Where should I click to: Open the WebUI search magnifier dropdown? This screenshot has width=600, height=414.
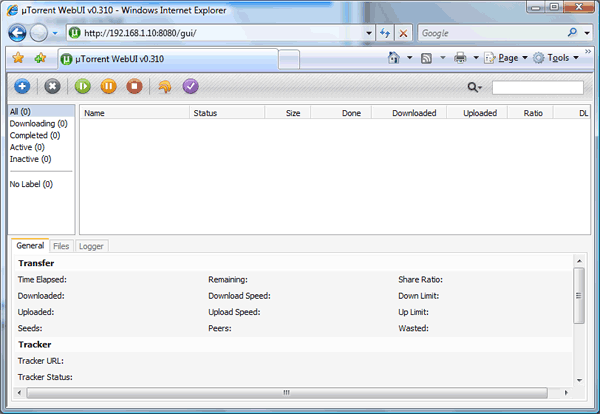pos(474,88)
